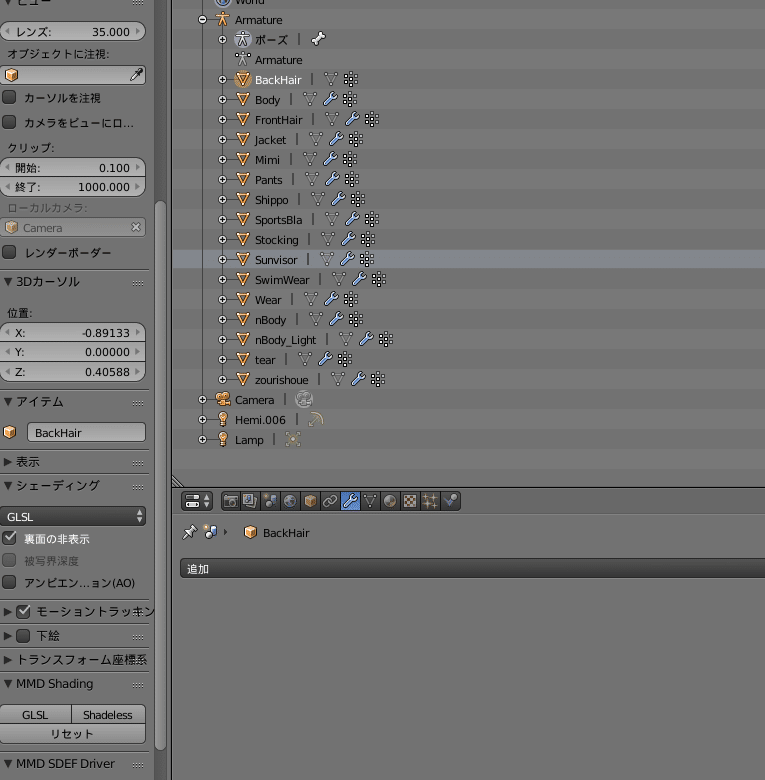Uncheck the 裏面の非表示 checkbox
This screenshot has height=780, width=765.
pyautogui.click(x=9, y=538)
